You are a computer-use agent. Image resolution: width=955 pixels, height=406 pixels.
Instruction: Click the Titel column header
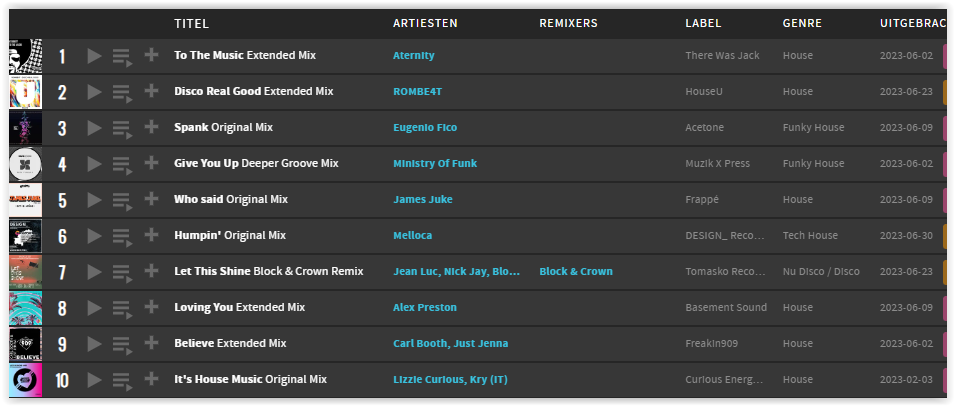click(191, 24)
